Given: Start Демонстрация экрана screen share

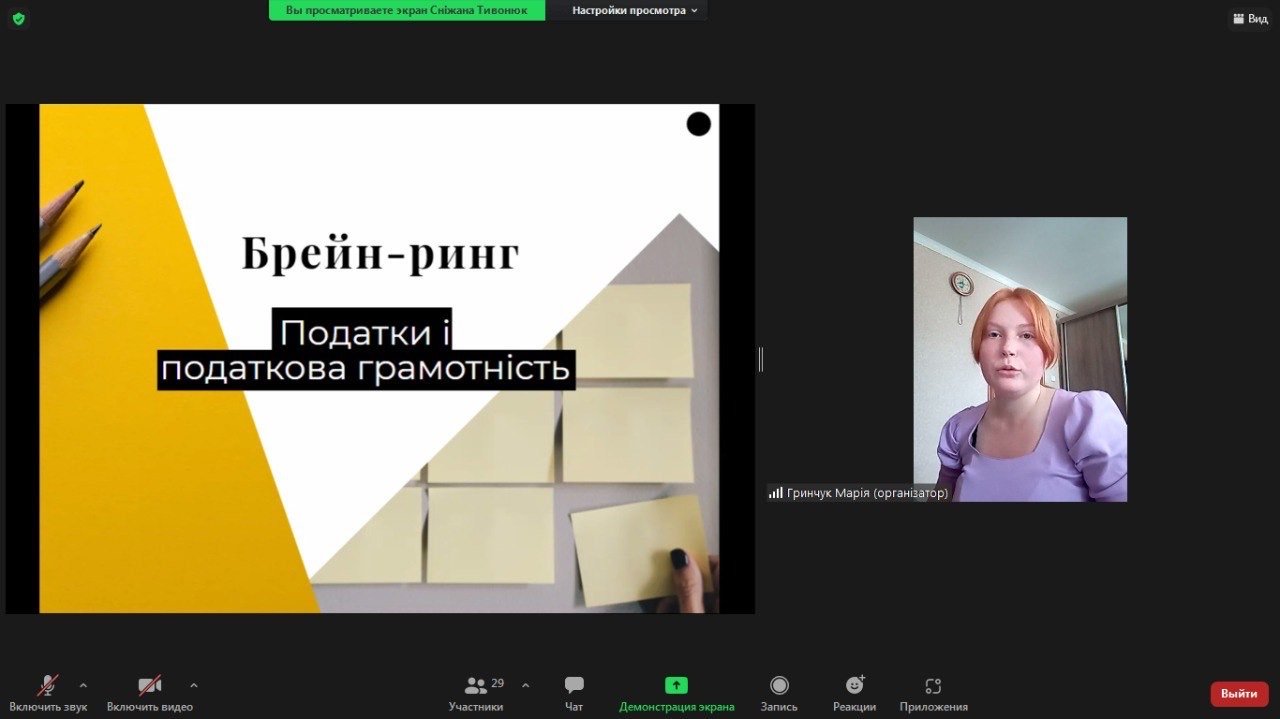Looking at the screenshot, I should click(x=676, y=692).
